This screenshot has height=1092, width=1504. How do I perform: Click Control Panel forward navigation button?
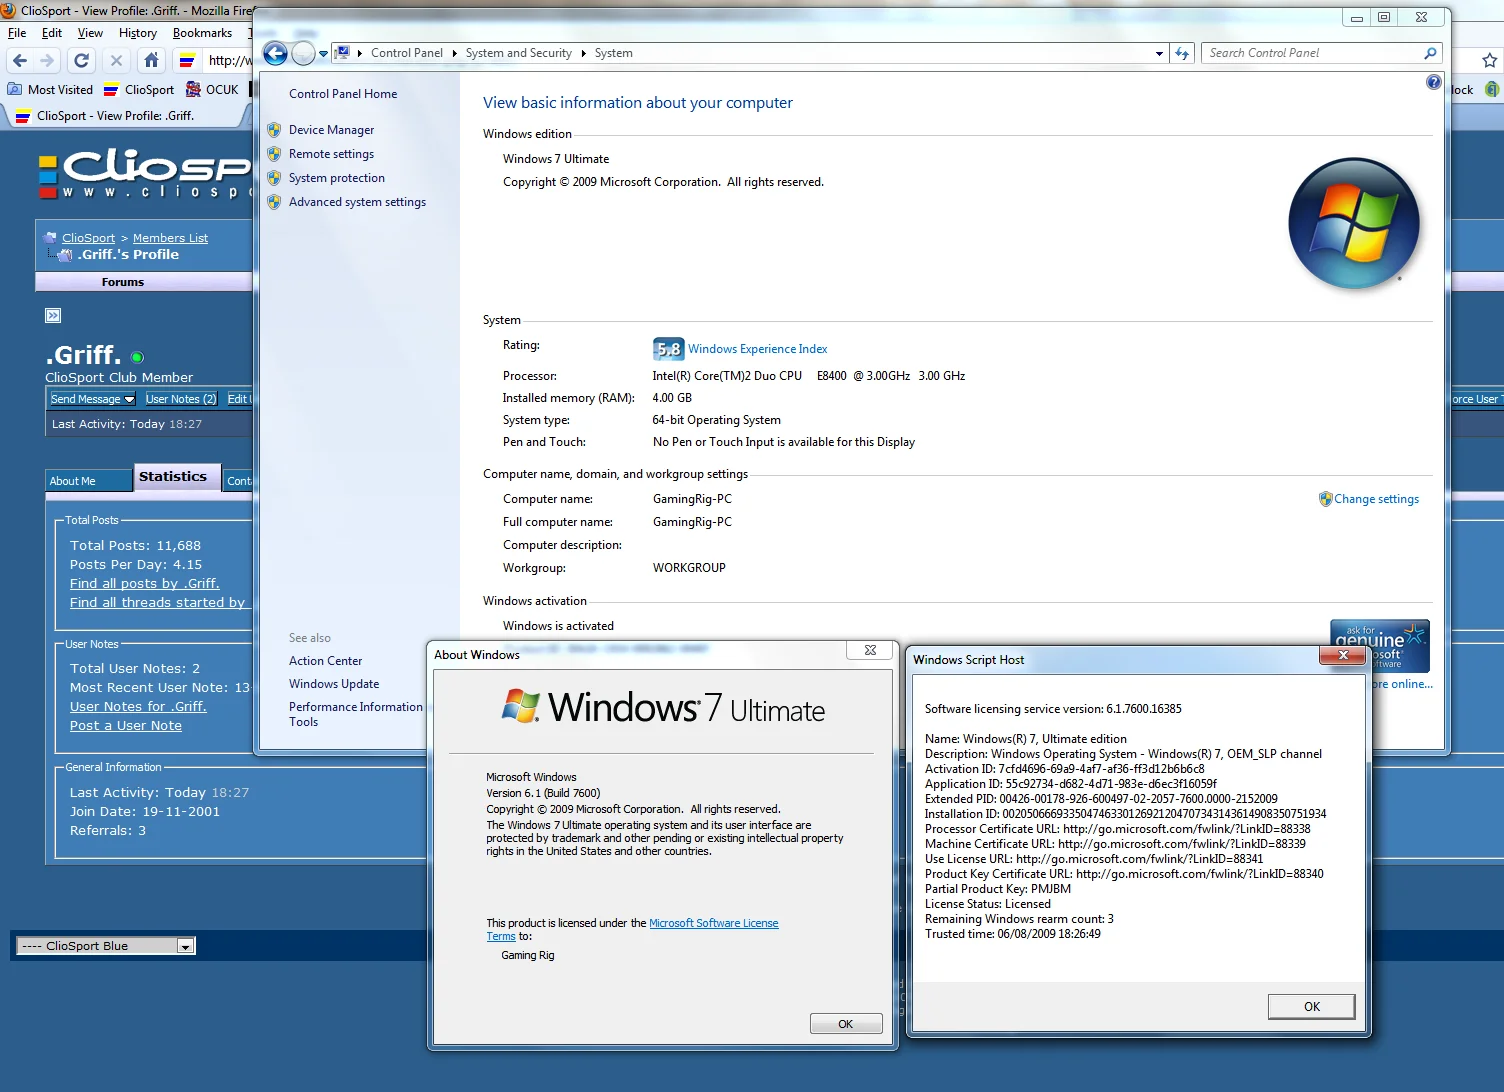[304, 54]
